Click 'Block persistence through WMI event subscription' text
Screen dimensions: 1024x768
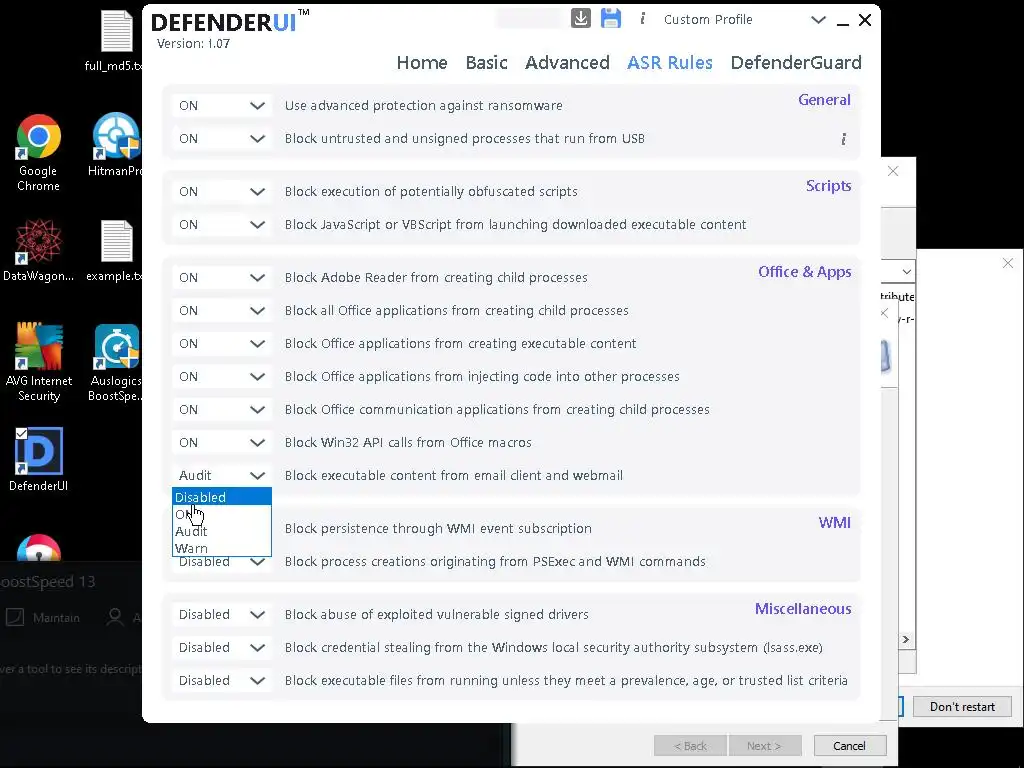tap(438, 528)
